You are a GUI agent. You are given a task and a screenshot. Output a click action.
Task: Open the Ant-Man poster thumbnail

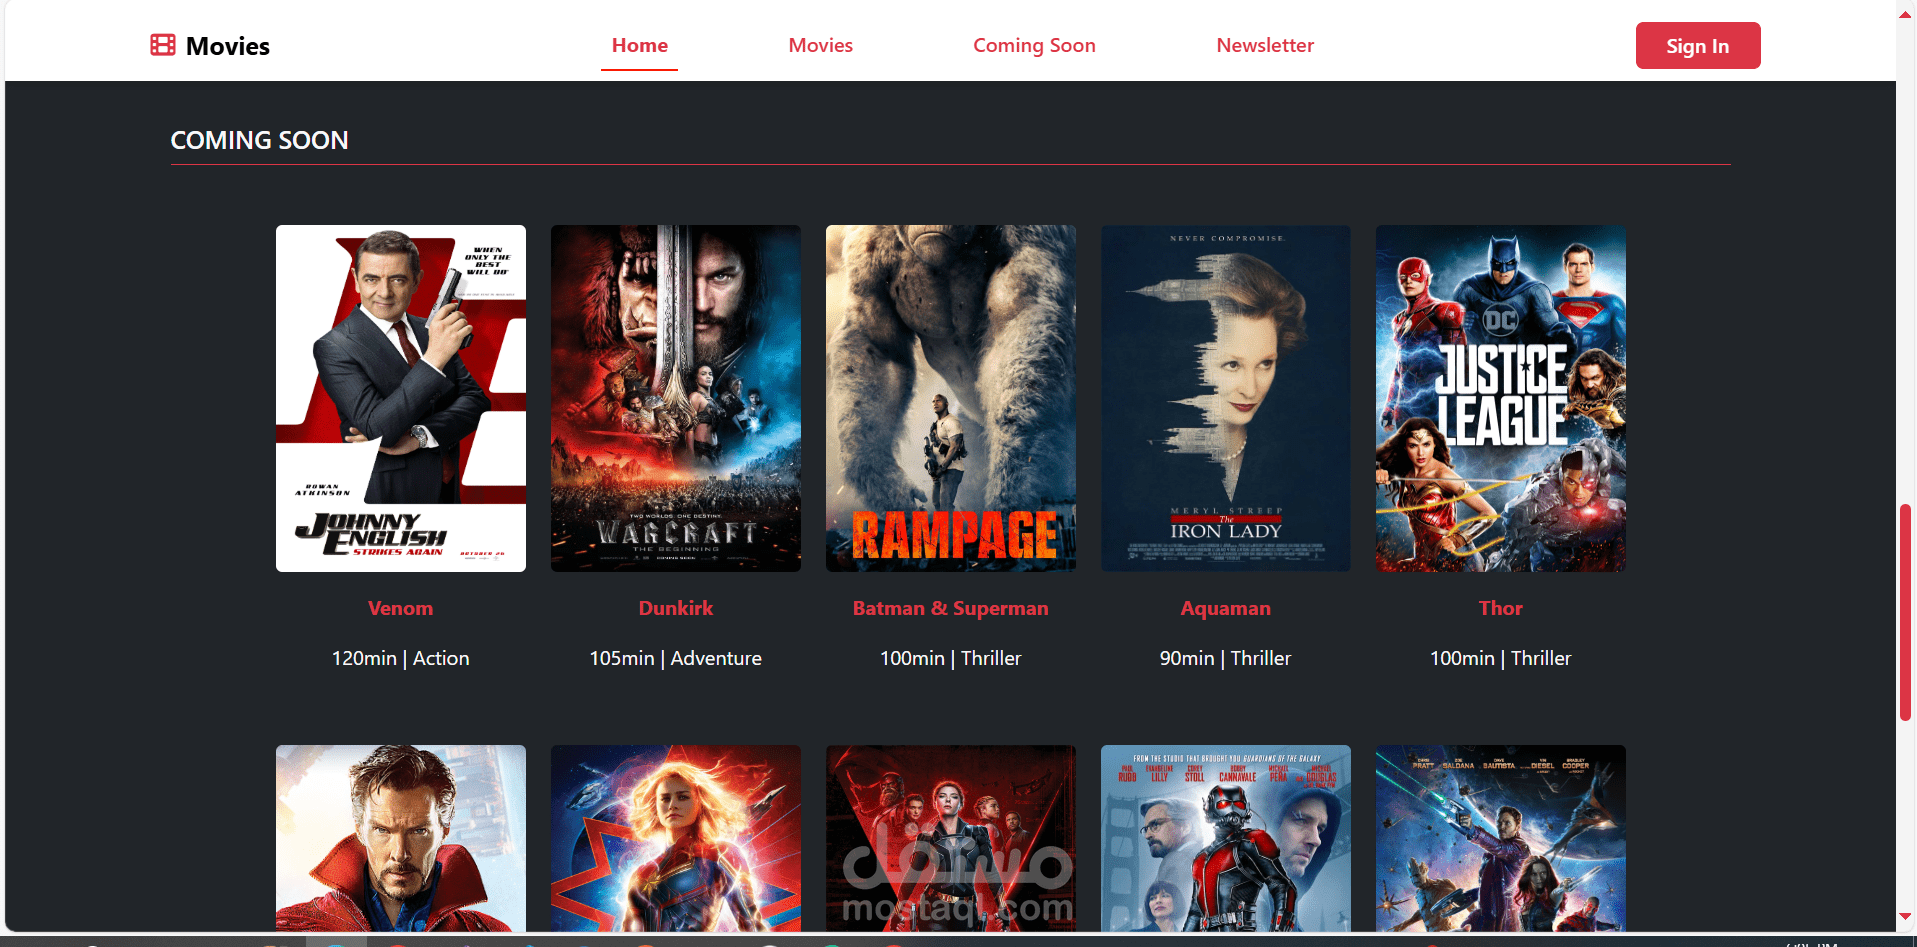(x=1226, y=838)
